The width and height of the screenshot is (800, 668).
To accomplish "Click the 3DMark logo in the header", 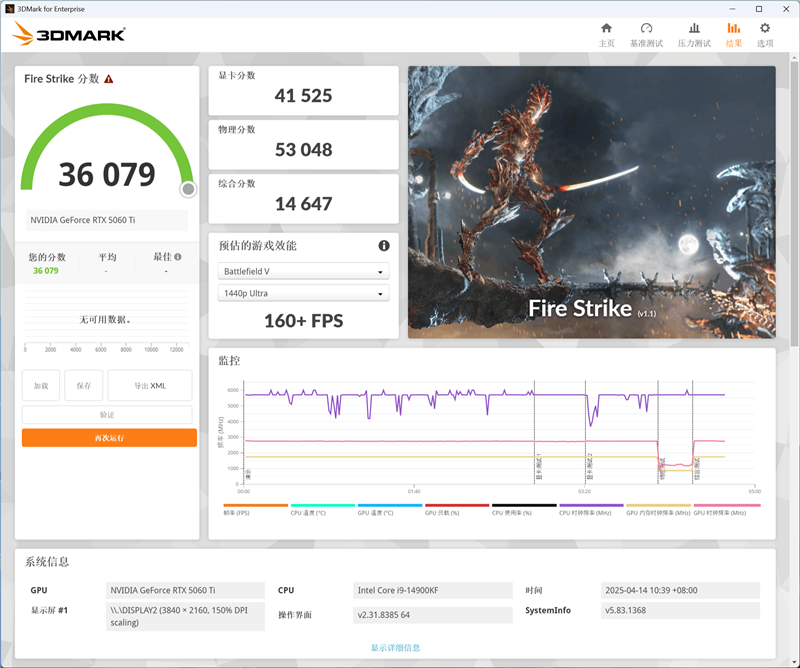I will coord(69,35).
